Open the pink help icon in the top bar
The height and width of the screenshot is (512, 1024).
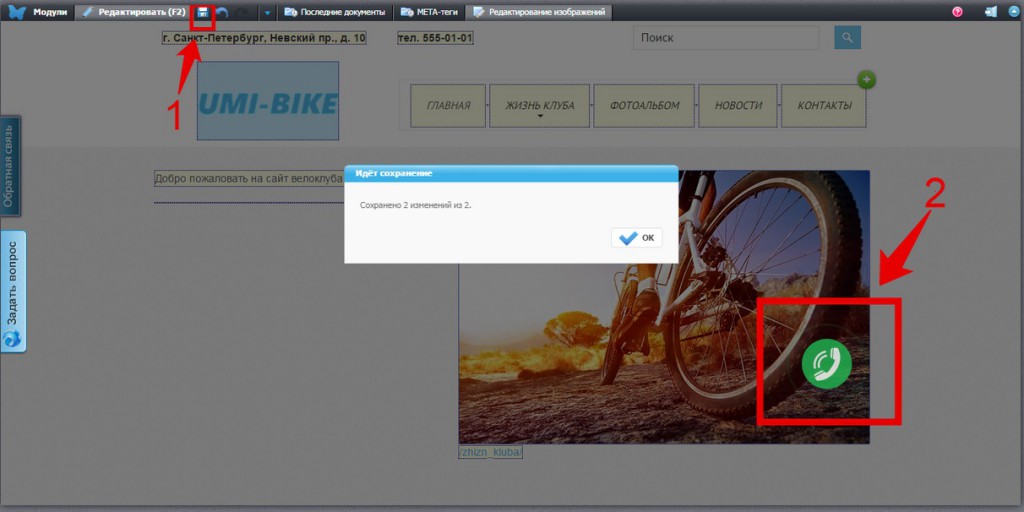(957, 12)
